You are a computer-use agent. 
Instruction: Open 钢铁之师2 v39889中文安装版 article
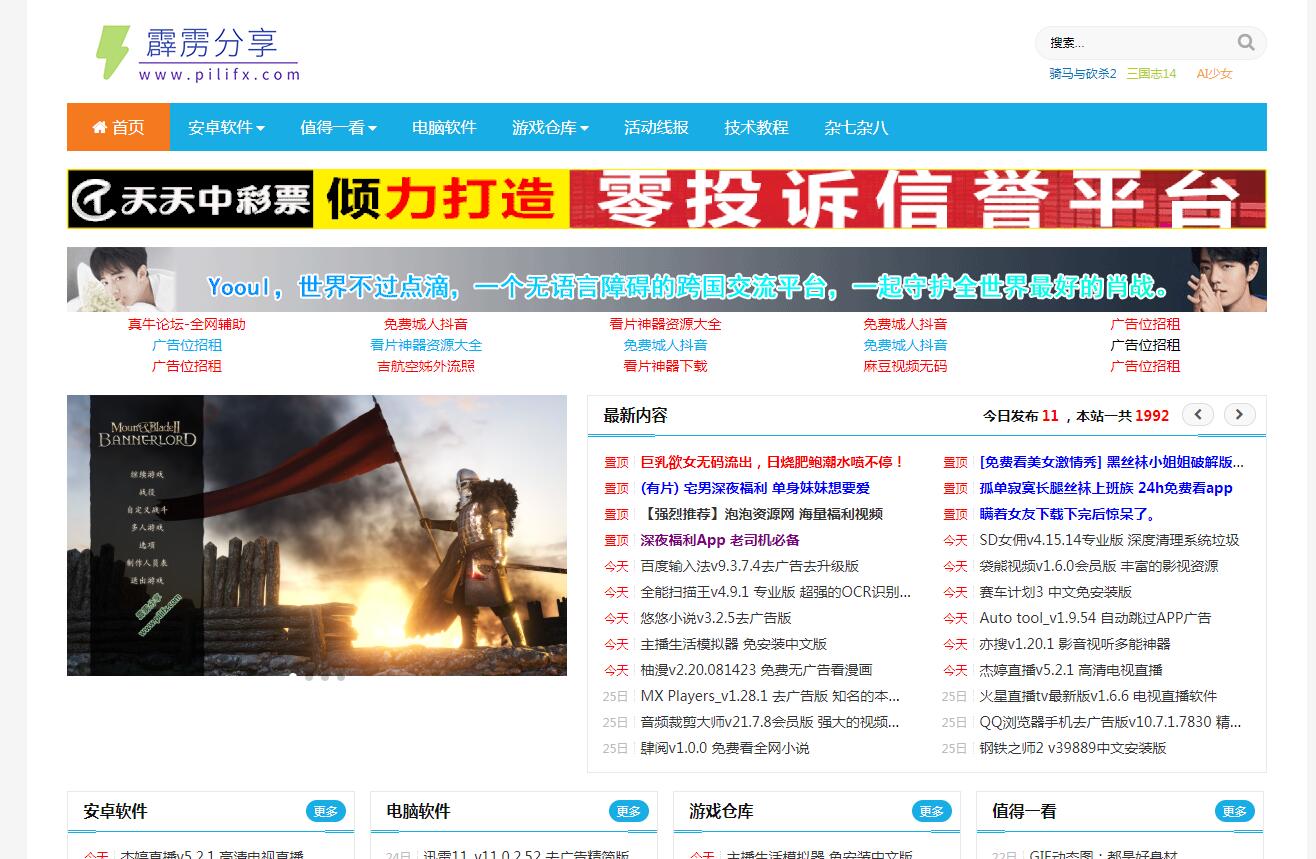(1073, 748)
